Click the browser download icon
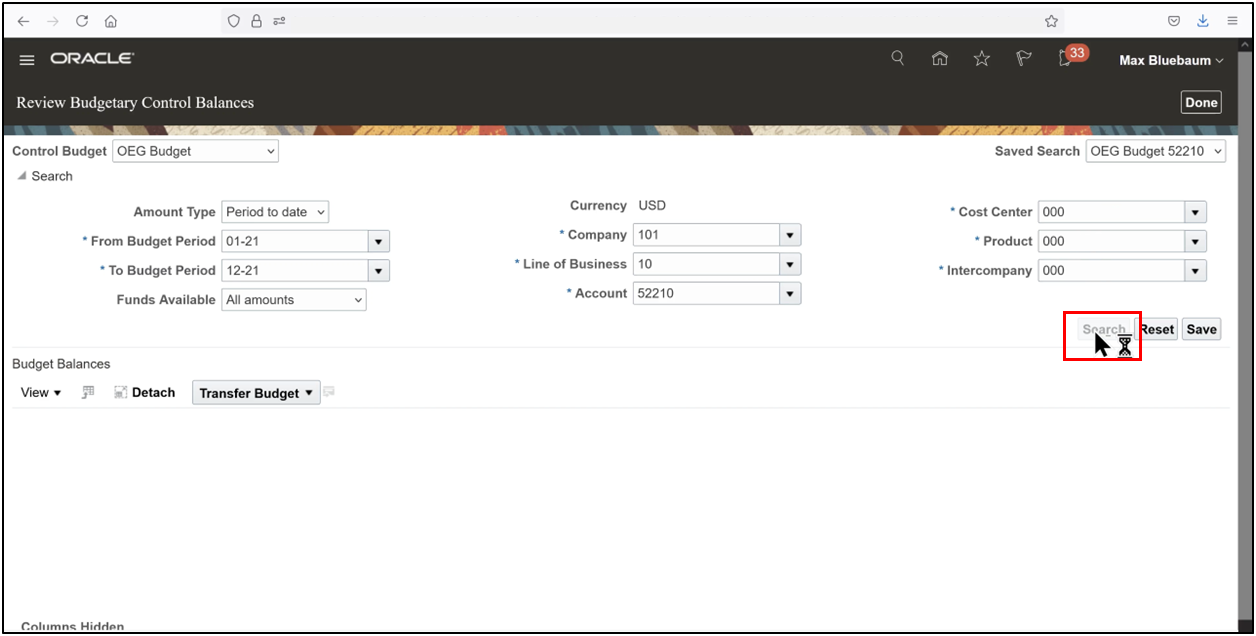The width and height of the screenshot is (1256, 636). pyautogui.click(x=1202, y=20)
